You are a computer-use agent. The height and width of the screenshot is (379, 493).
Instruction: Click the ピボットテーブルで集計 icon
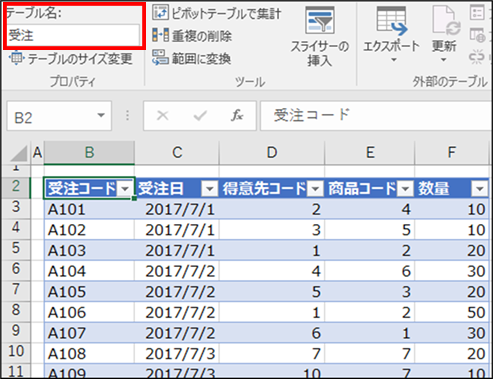pyautogui.click(x=160, y=12)
